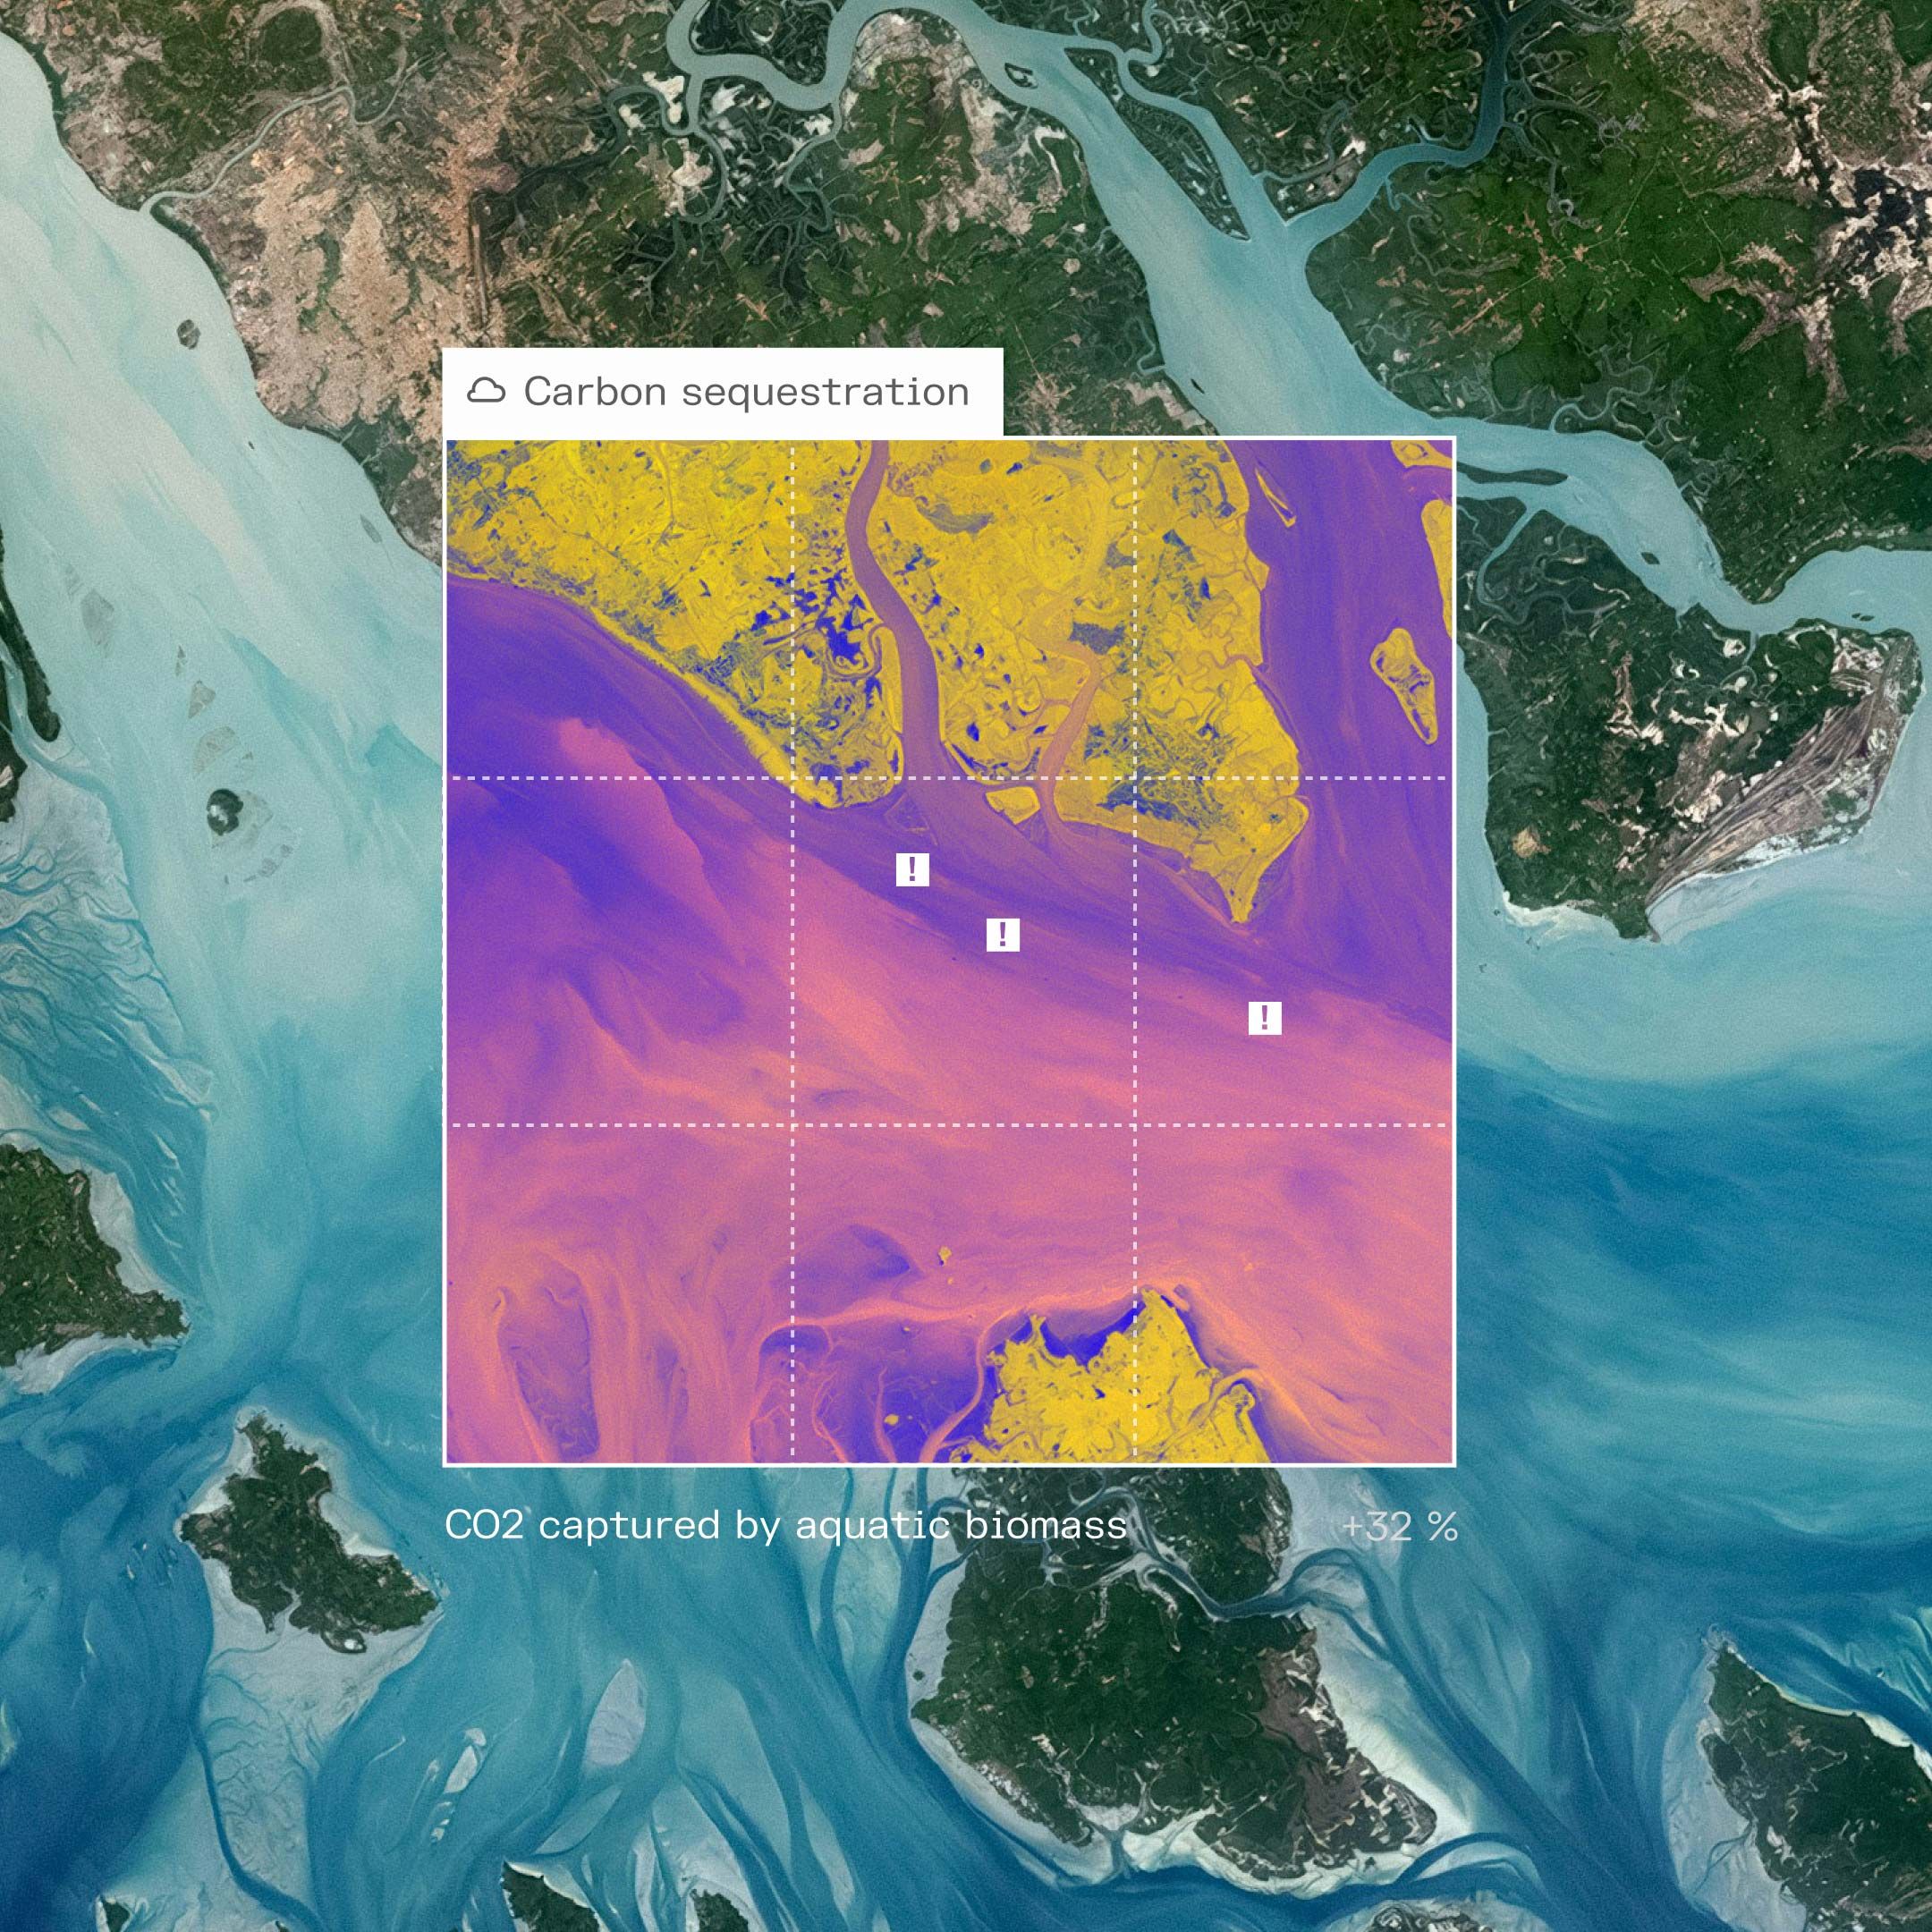Click the rightmost exclamation alert marker
The height and width of the screenshot is (1932, 1932).
(x=1265, y=1018)
